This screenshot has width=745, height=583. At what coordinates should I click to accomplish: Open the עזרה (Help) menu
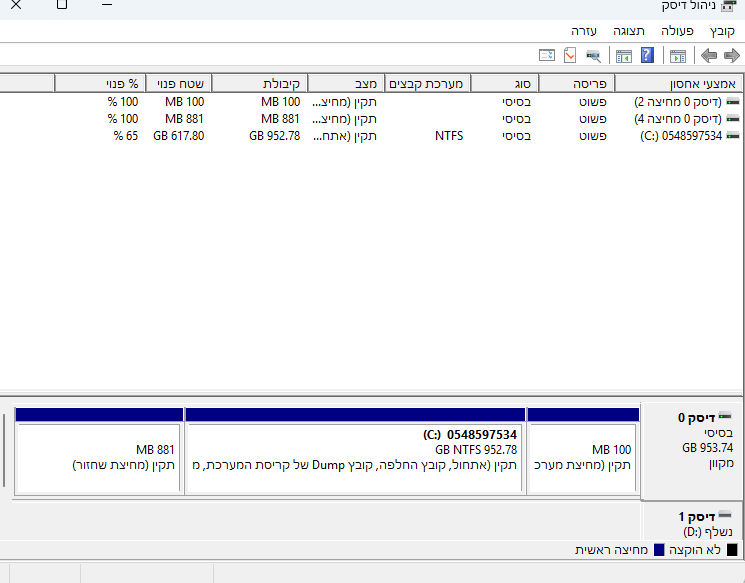(584, 31)
